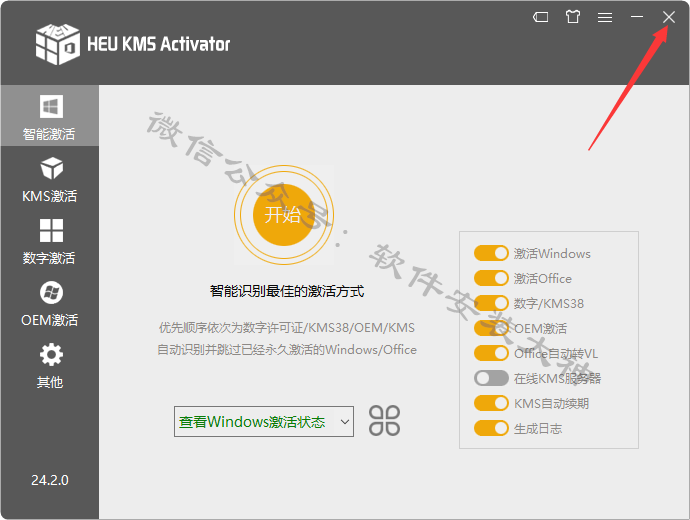Toggle the 激活Office switch
Image resolution: width=690 pixels, height=520 pixels.
[x=491, y=278]
